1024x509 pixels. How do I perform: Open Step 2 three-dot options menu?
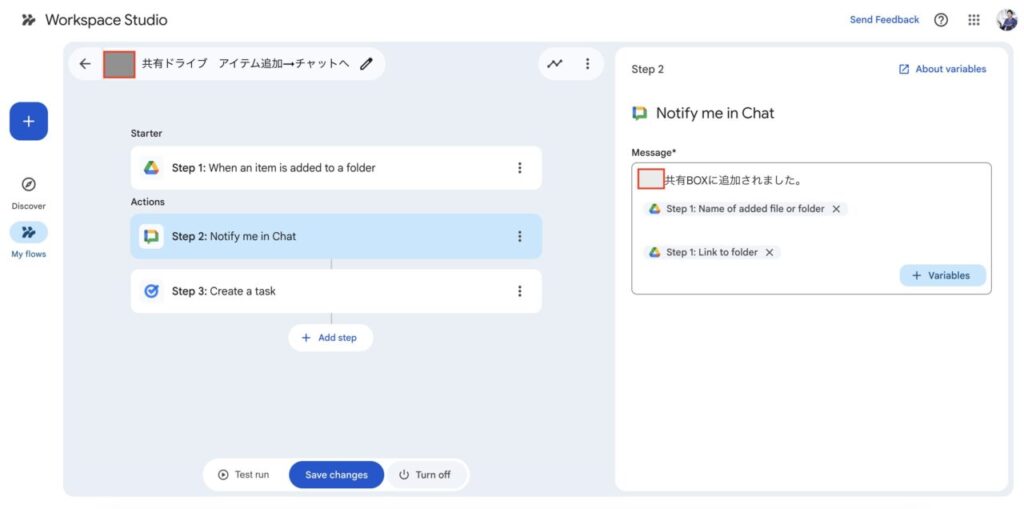(519, 237)
